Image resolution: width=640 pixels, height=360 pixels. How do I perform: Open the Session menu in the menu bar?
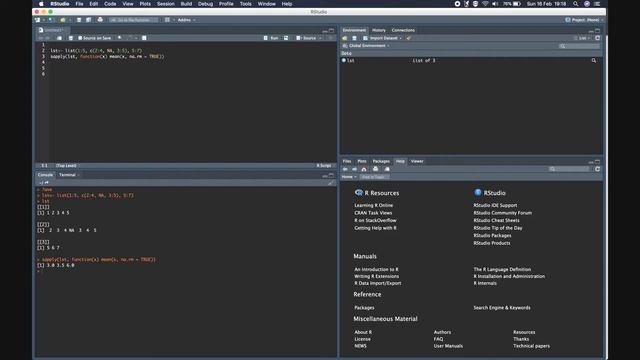(166, 4)
